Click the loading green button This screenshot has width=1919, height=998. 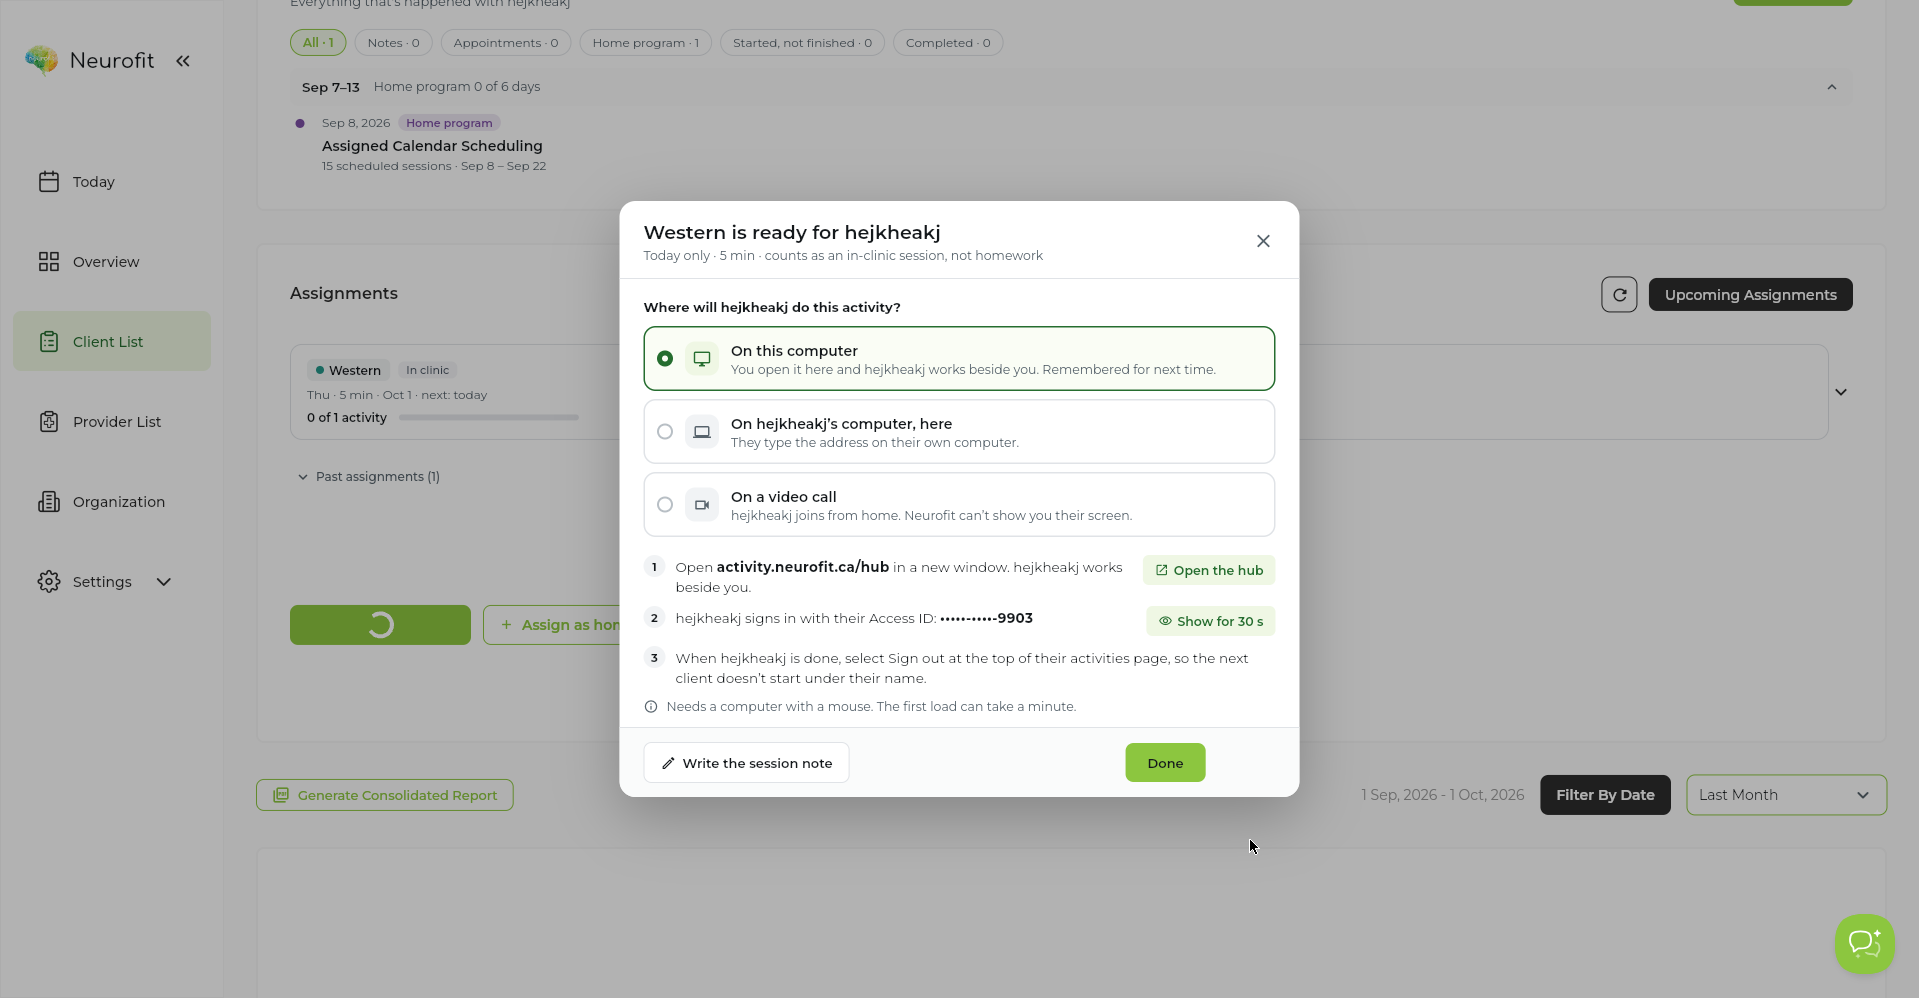tap(380, 625)
